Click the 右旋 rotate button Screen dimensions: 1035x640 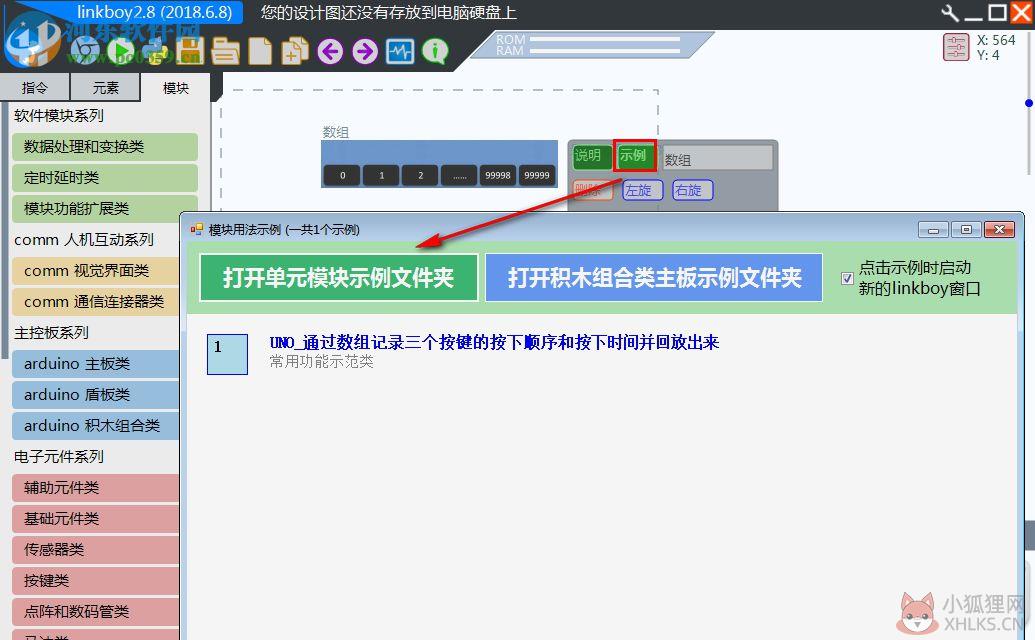(x=692, y=190)
